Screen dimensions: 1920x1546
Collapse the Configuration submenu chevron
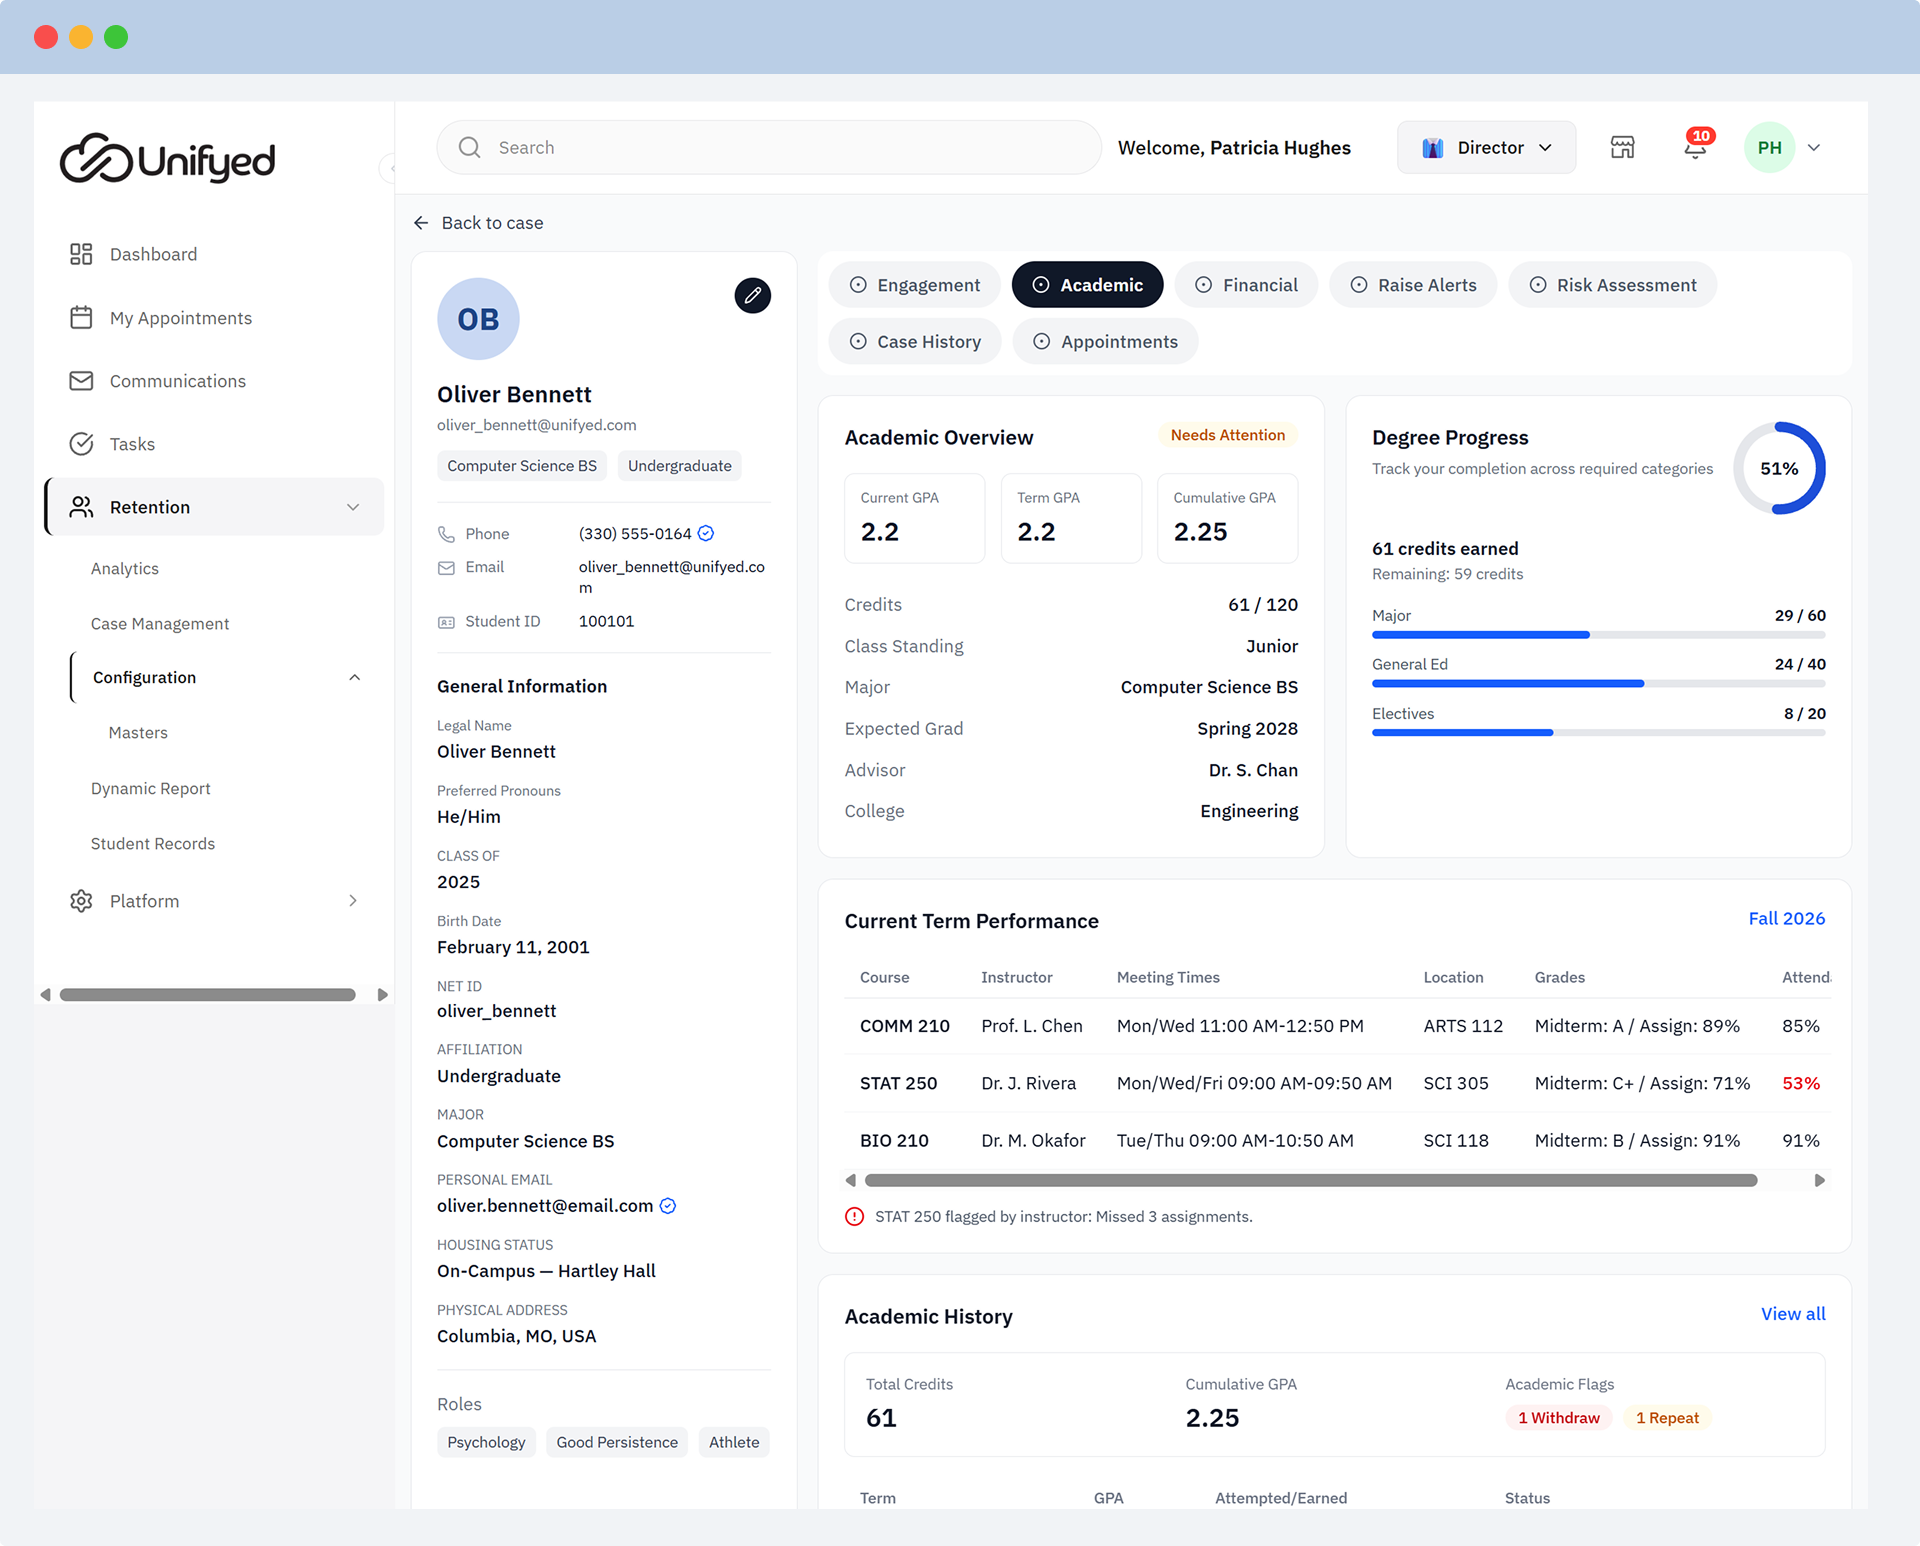(x=354, y=678)
